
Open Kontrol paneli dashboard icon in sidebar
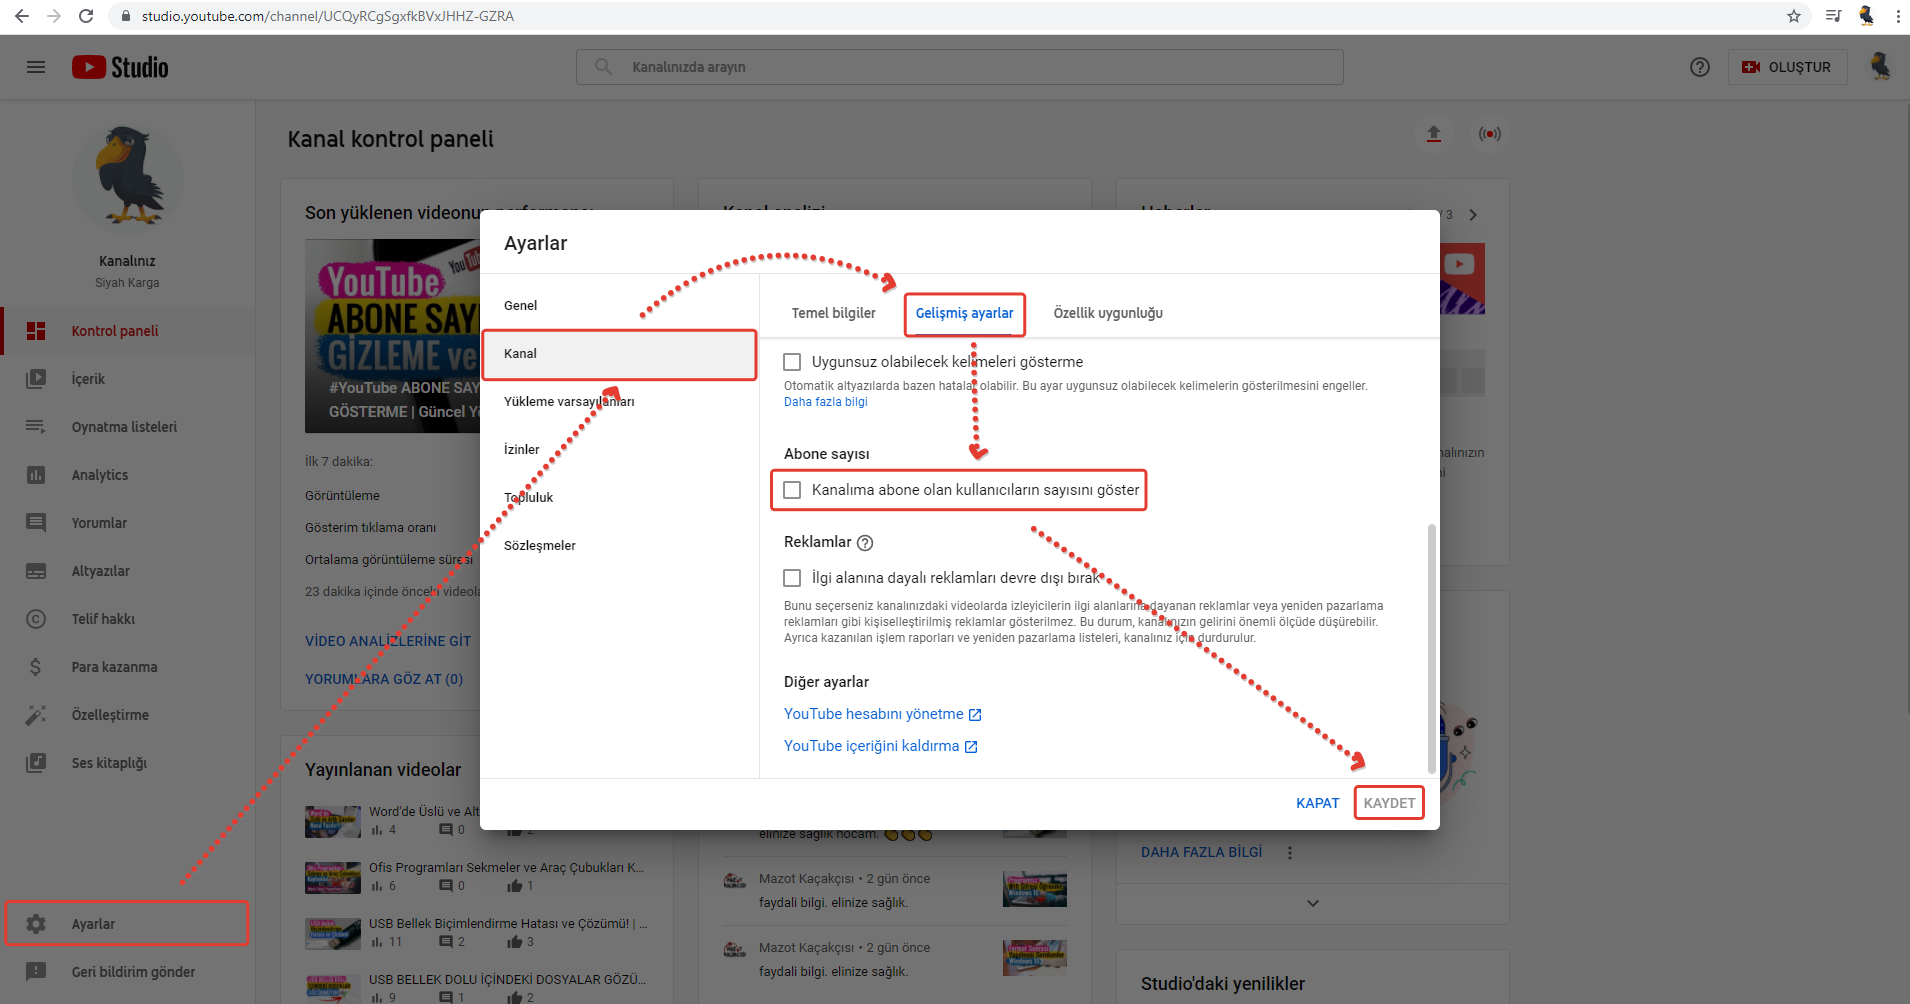pyautogui.click(x=36, y=331)
